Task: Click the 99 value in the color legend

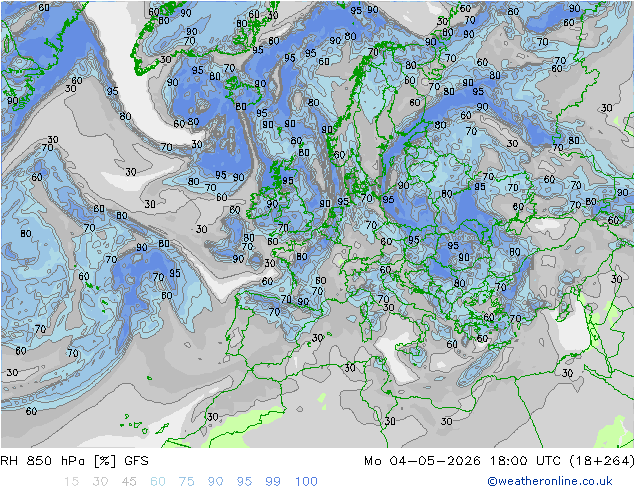Action: pos(273,481)
